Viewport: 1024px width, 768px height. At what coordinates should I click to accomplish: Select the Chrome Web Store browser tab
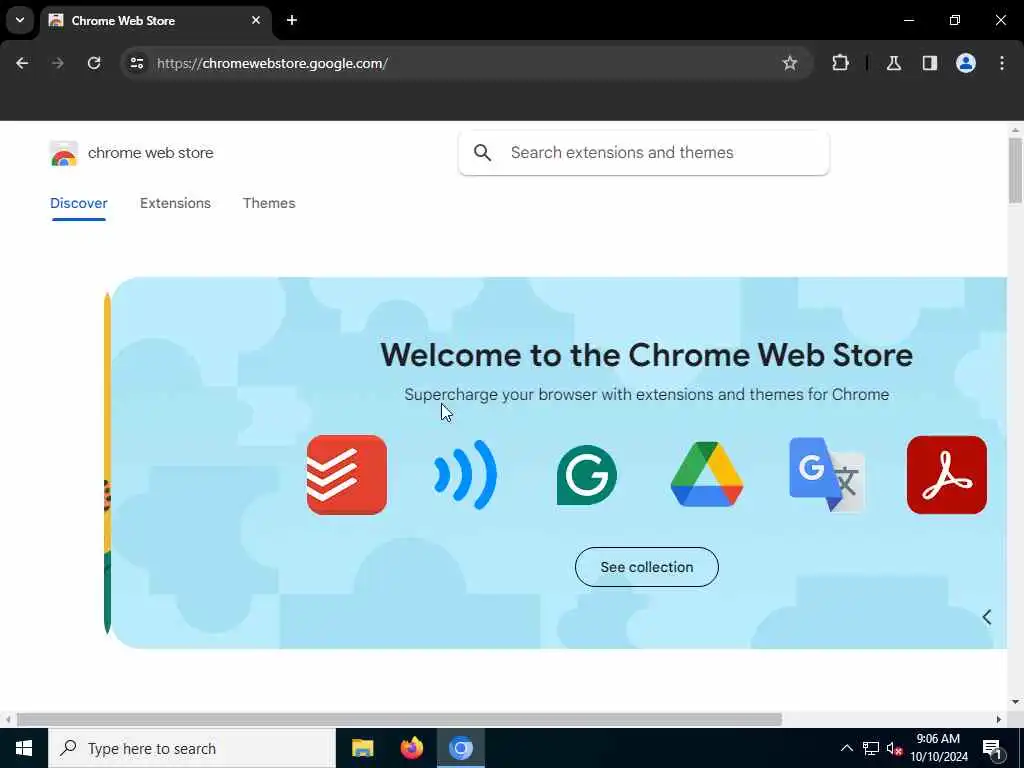[x=155, y=20]
